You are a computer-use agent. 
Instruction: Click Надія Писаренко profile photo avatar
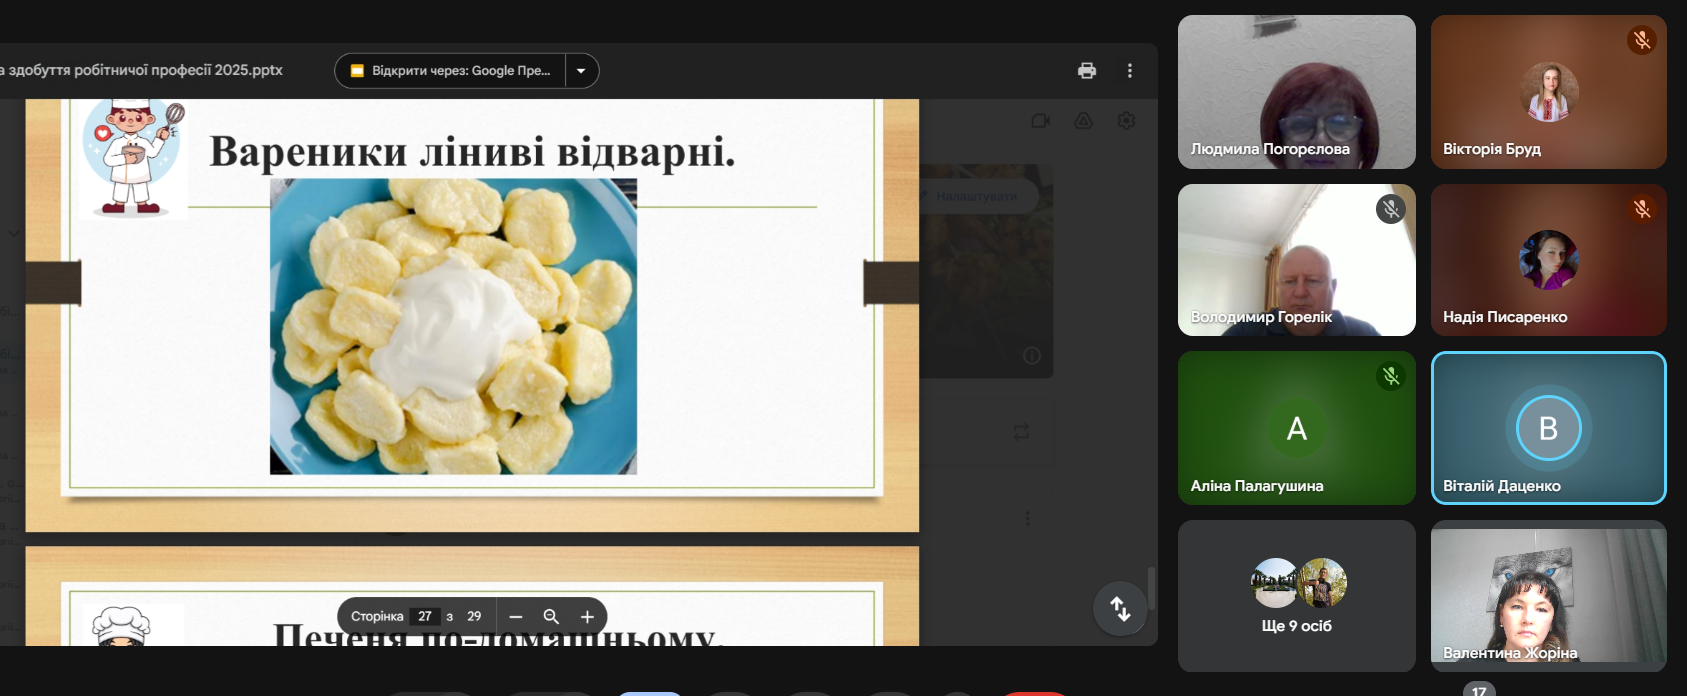(1549, 260)
